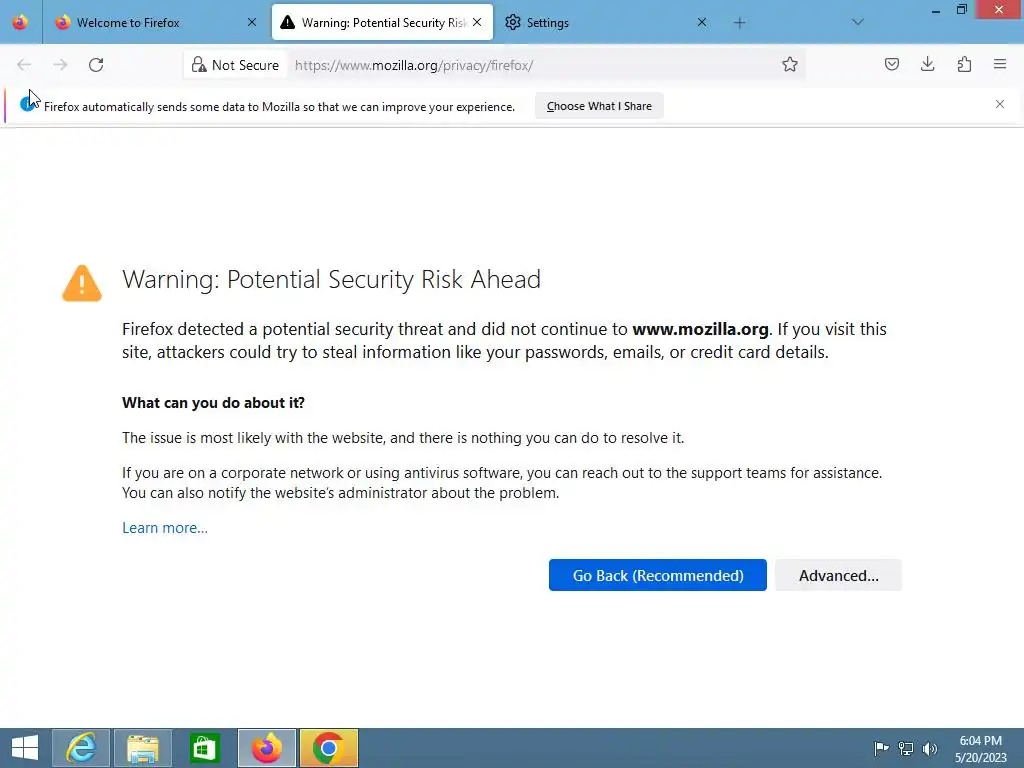The height and width of the screenshot is (768, 1024).
Task: Open the Downloads panel icon
Action: point(927,64)
